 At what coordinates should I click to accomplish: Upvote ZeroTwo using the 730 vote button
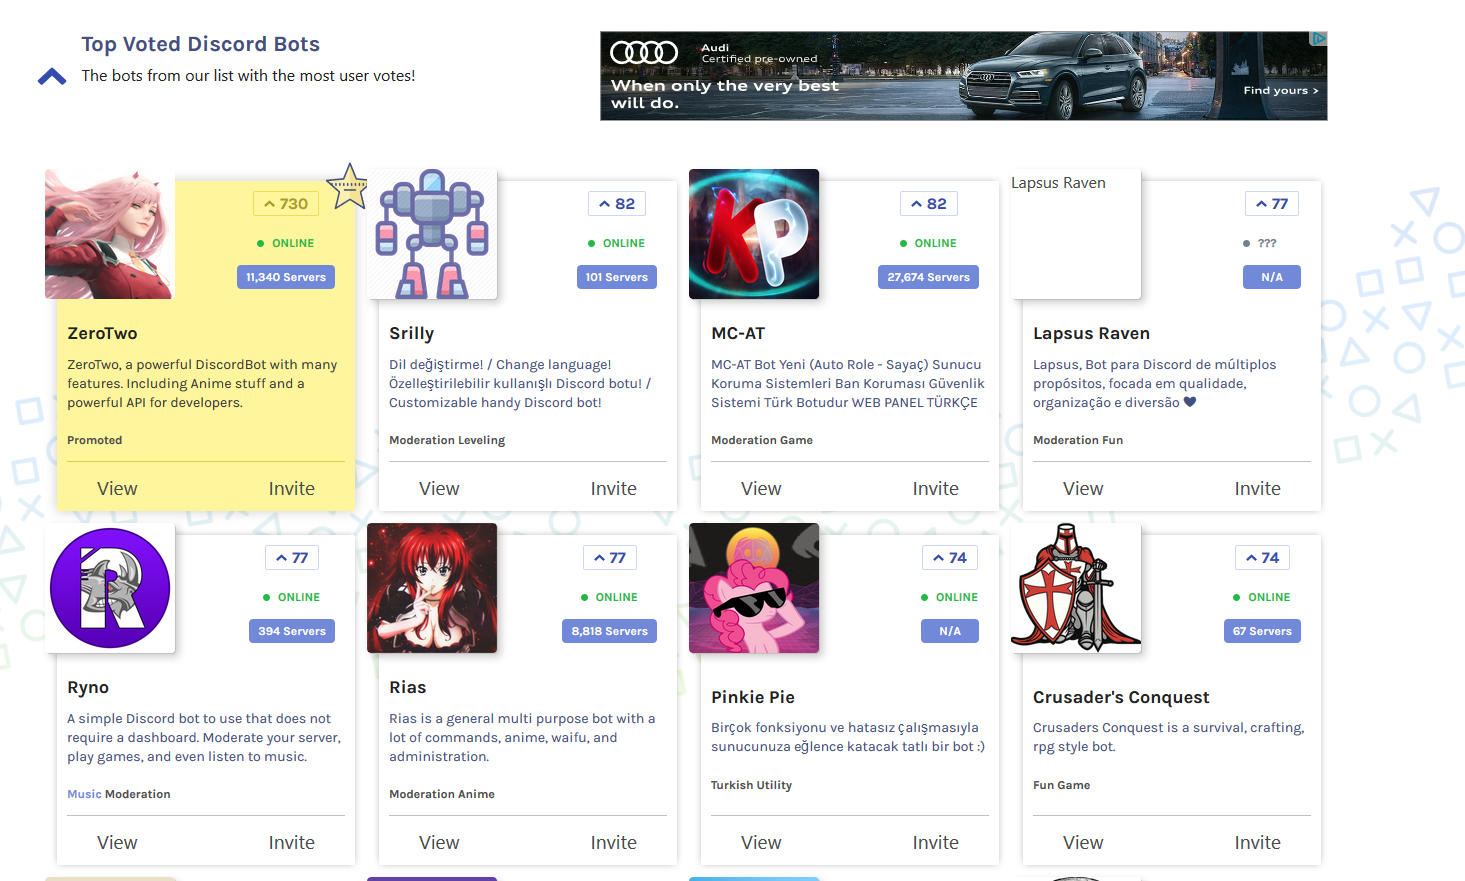coord(286,204)
